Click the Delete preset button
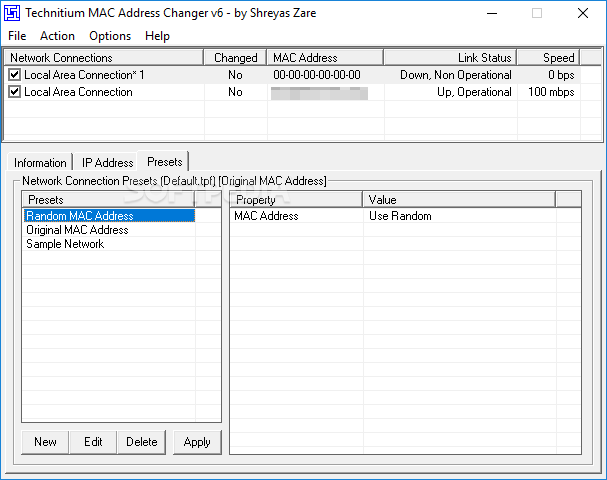607x480 pixels. click(142, 442)
